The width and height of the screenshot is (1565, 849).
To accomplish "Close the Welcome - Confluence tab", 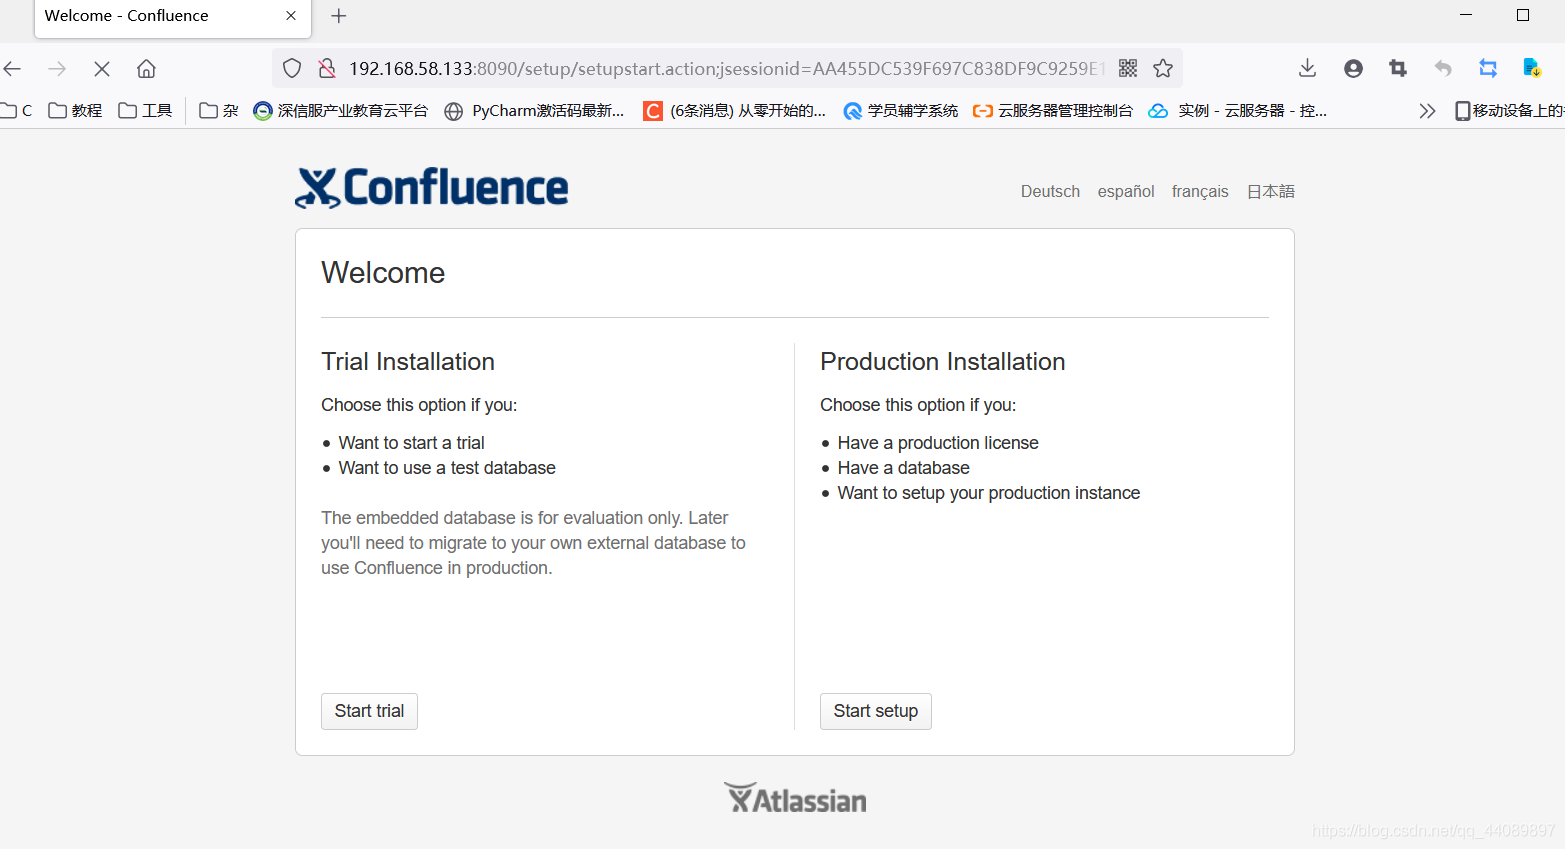I will pos(291,16).
